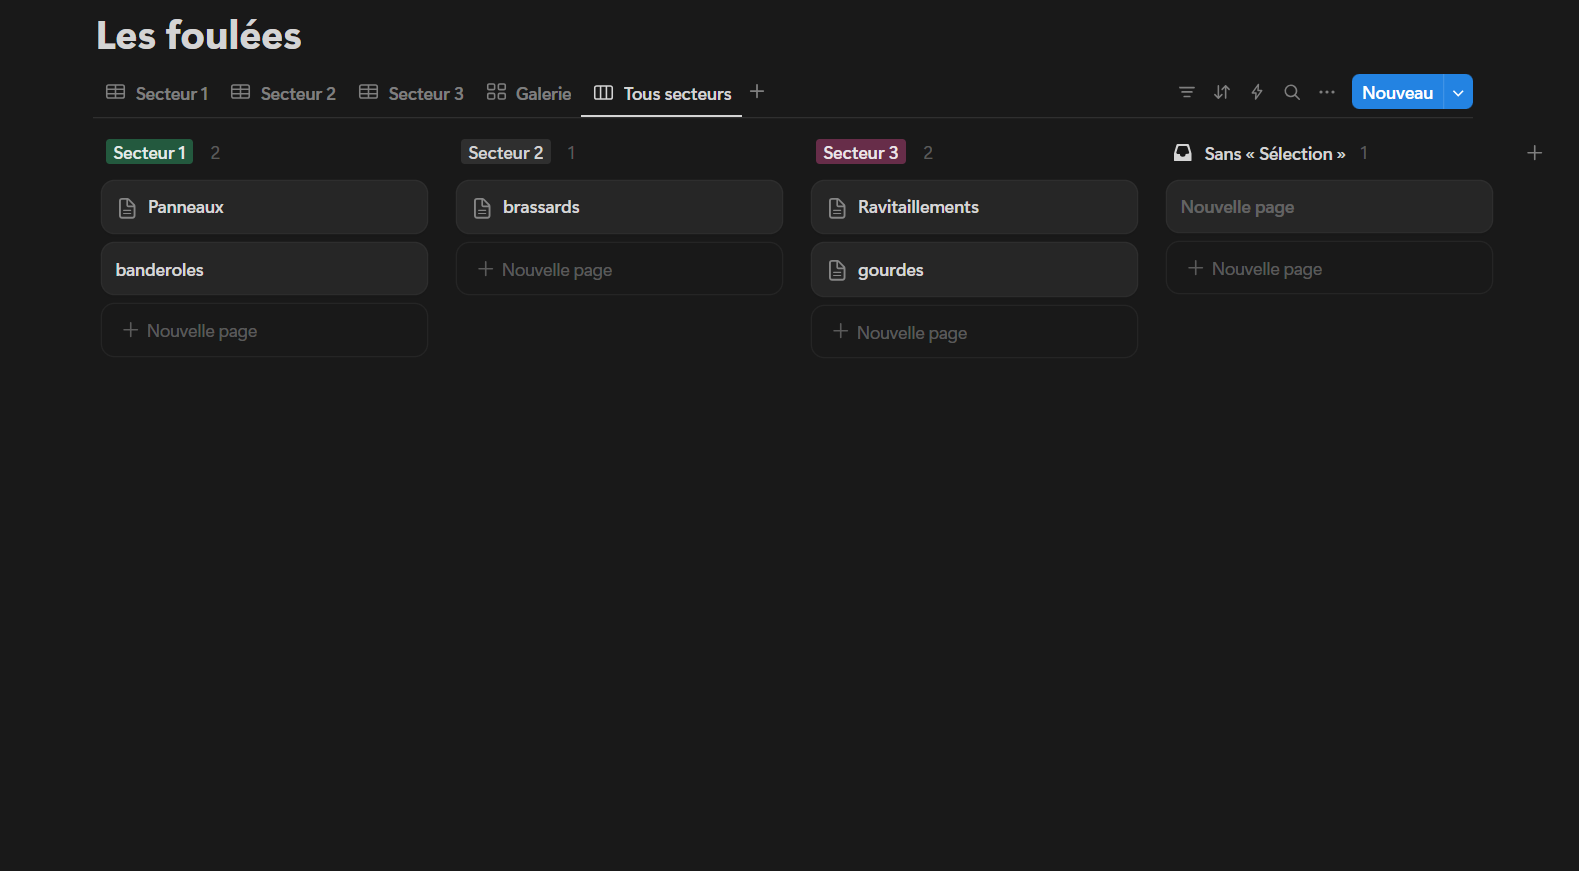Add a new group column plus icon
Viewport: 1579px width, 871px height.
[x=1535, y=153]
